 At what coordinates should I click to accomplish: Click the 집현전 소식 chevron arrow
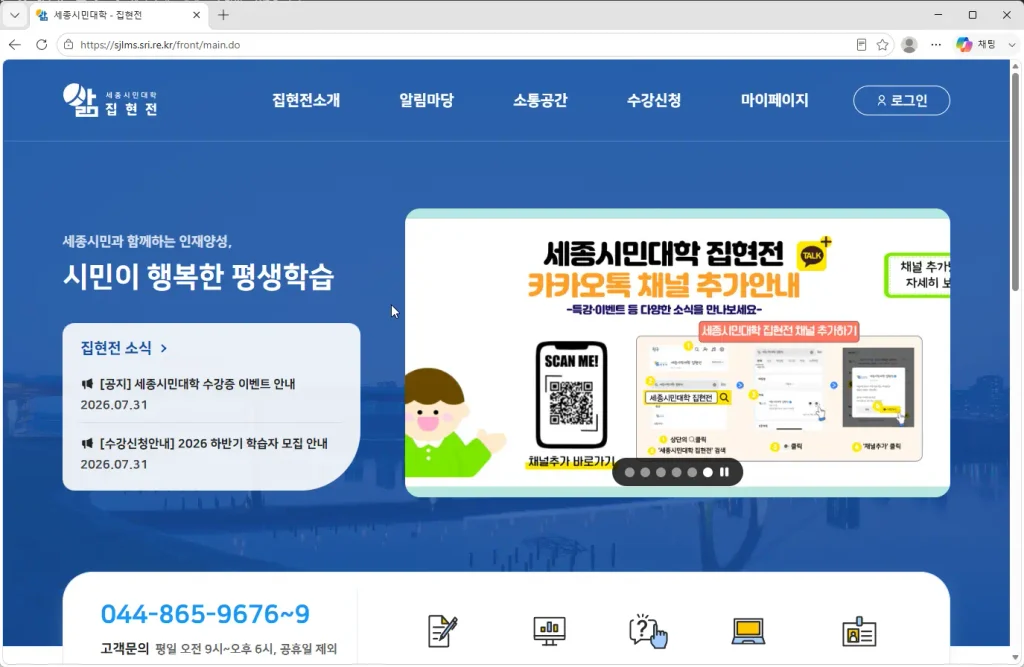[163, 348]
